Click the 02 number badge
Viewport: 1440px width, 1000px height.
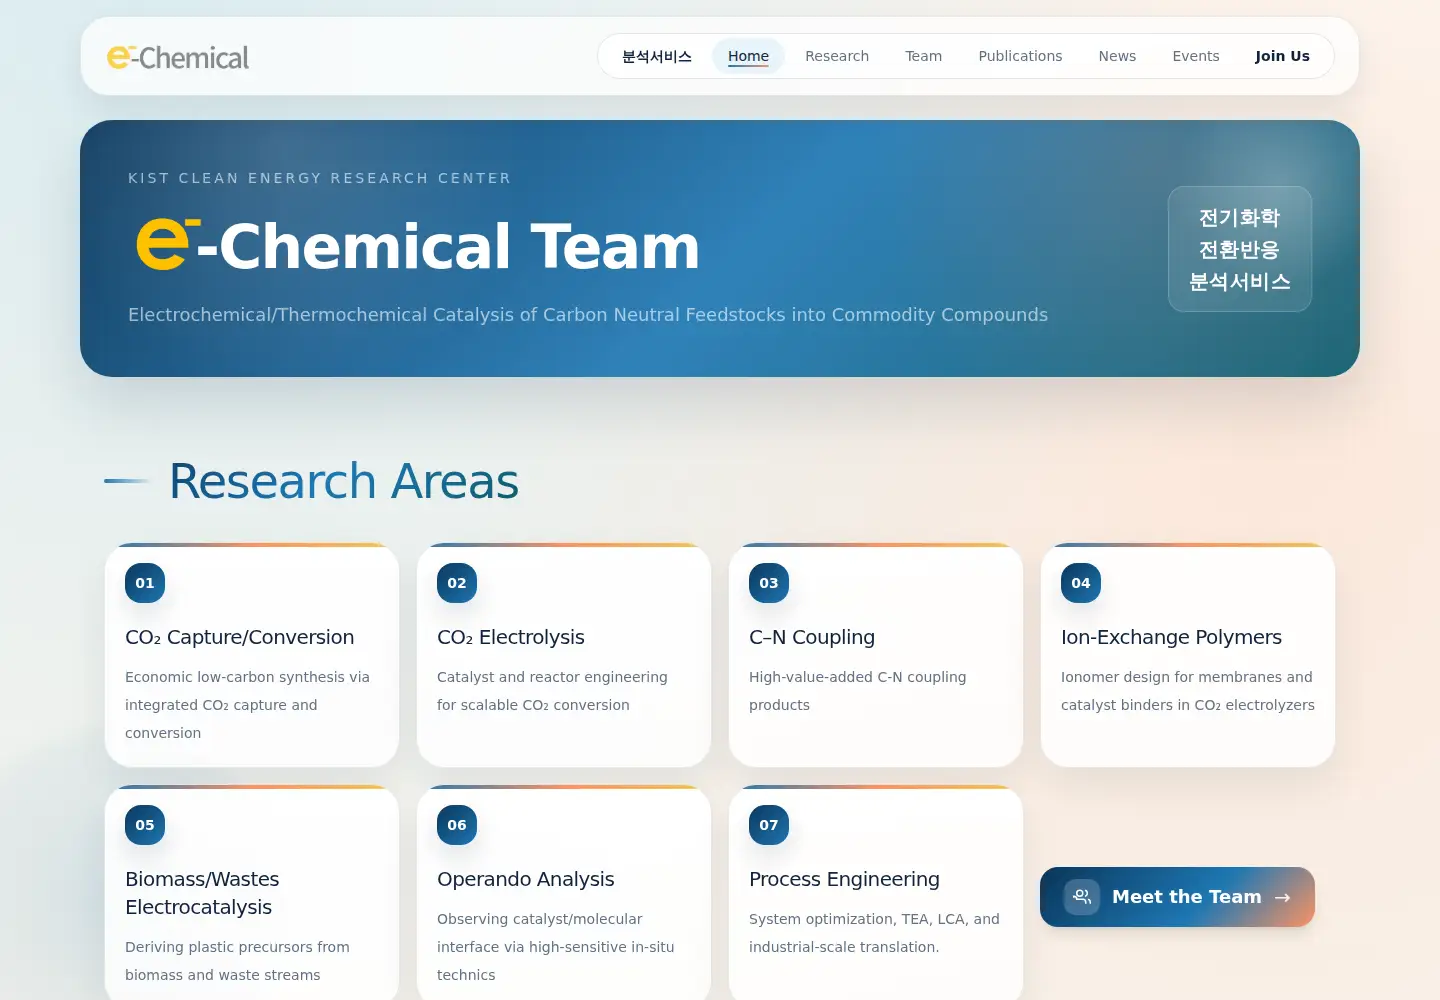(457, 583)
